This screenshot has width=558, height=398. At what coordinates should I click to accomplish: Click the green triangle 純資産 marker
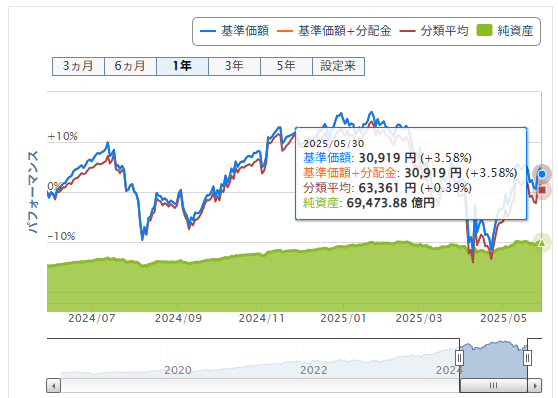click(542, 243)
